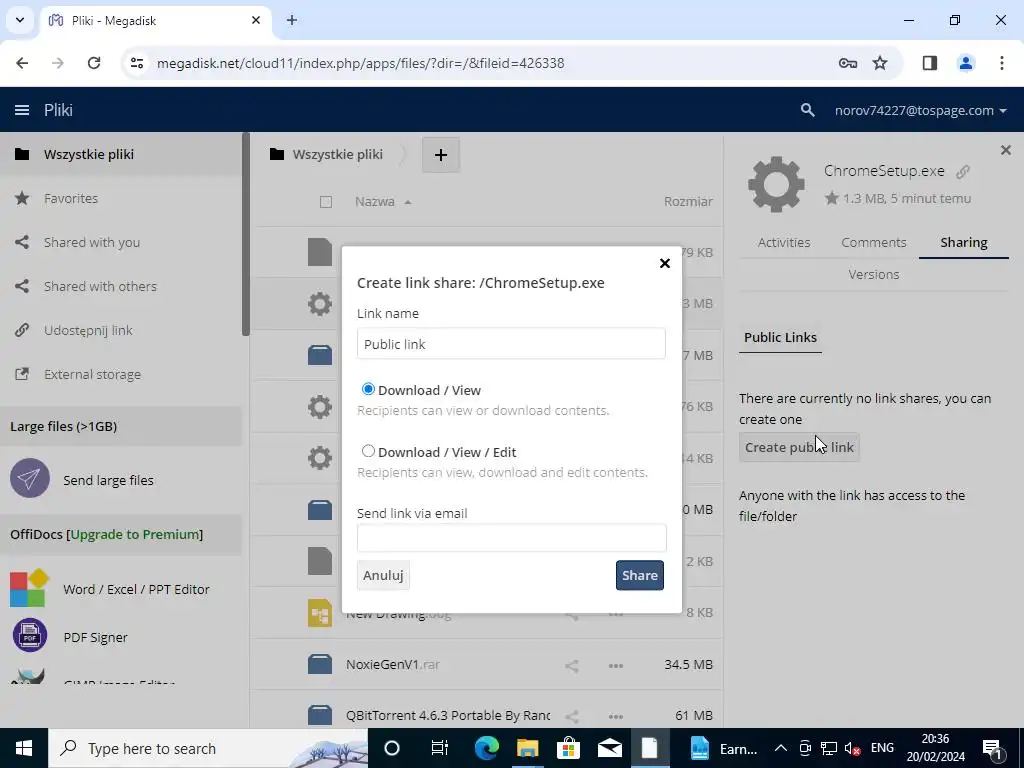Open the password manager key icon
1024x768 pixels.
pos(848,63)
